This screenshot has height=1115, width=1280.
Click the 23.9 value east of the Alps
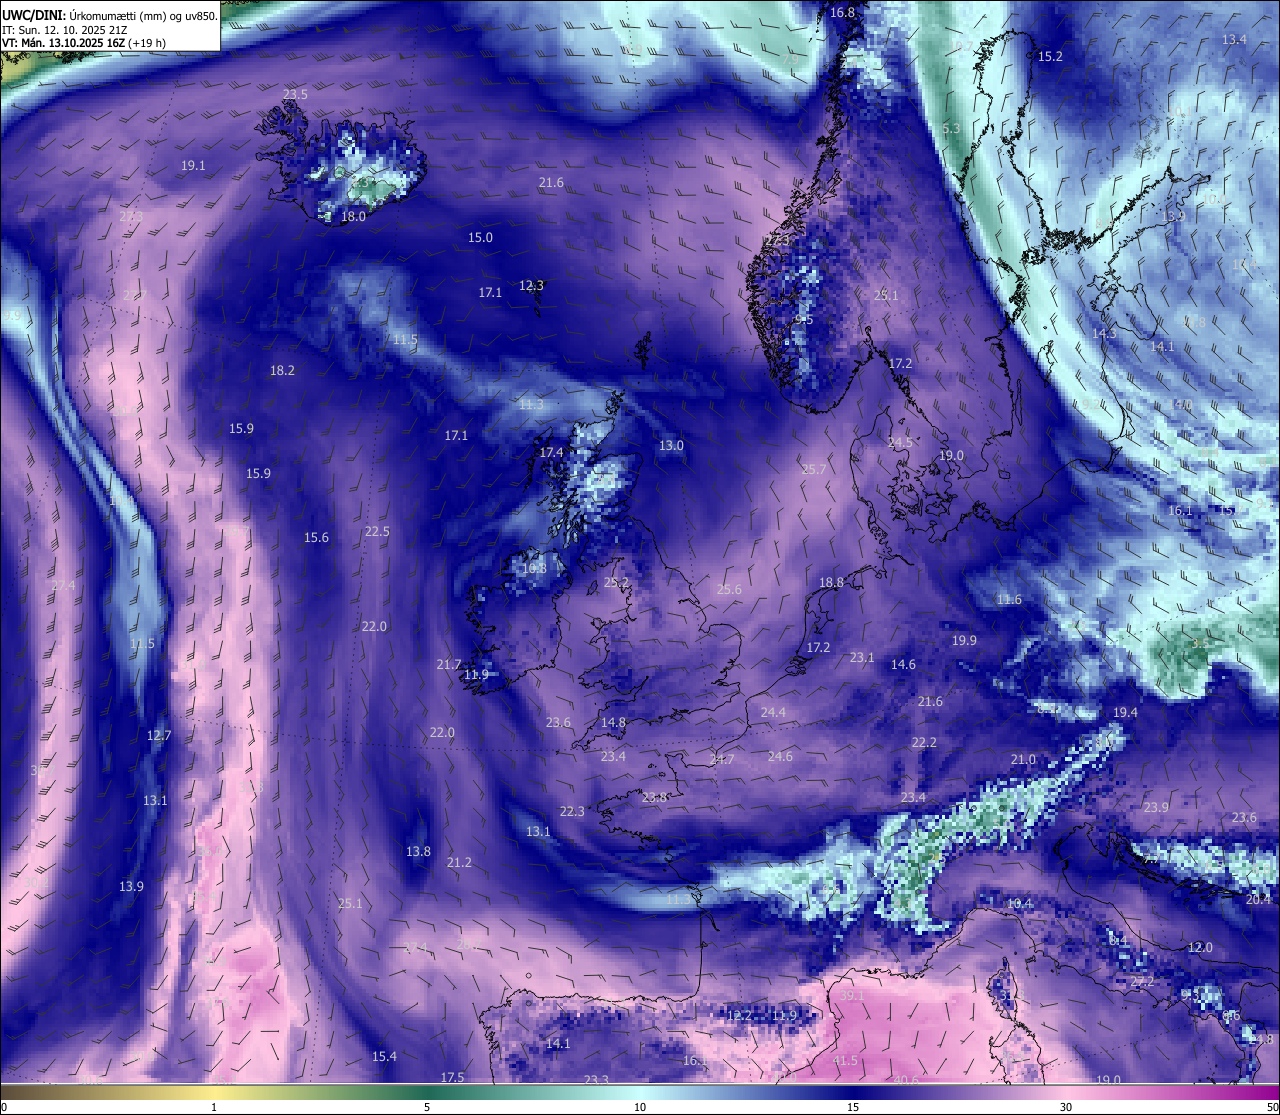point(1156,808)
